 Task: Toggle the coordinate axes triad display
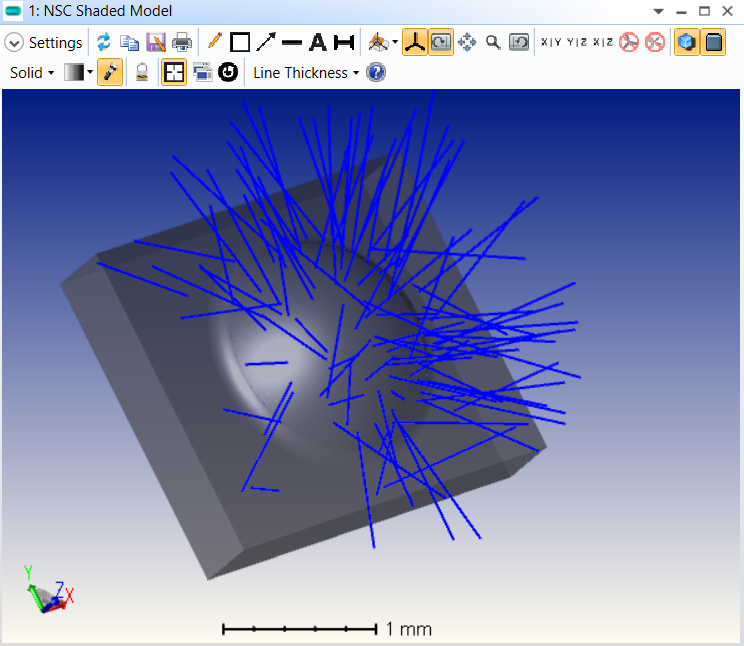pyautogui.click(x=415, y=42)
